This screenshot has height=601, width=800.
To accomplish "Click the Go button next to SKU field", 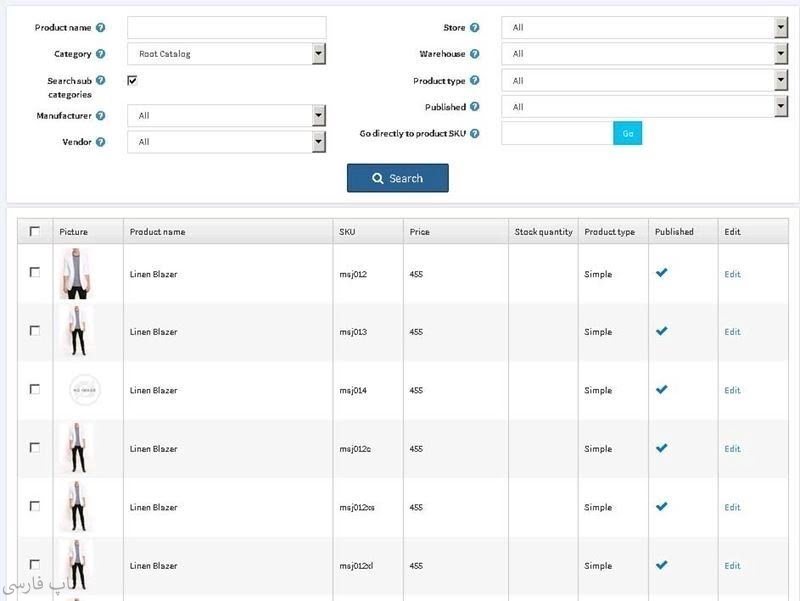I will [627, 133].
